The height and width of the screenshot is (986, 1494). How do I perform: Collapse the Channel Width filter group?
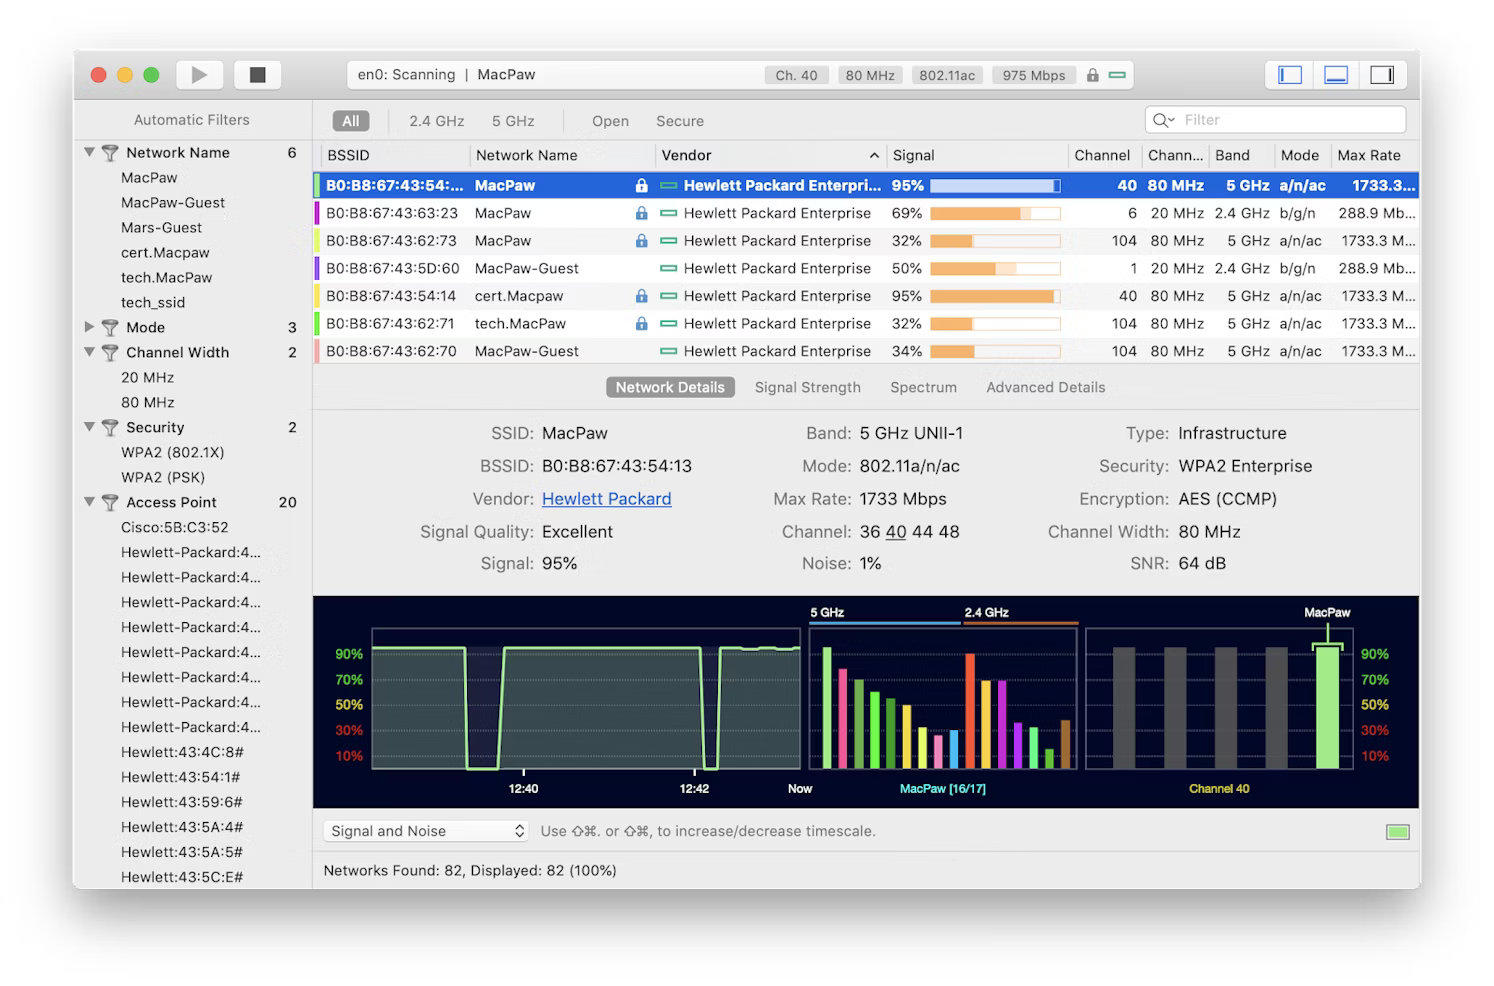coord(89,352)
